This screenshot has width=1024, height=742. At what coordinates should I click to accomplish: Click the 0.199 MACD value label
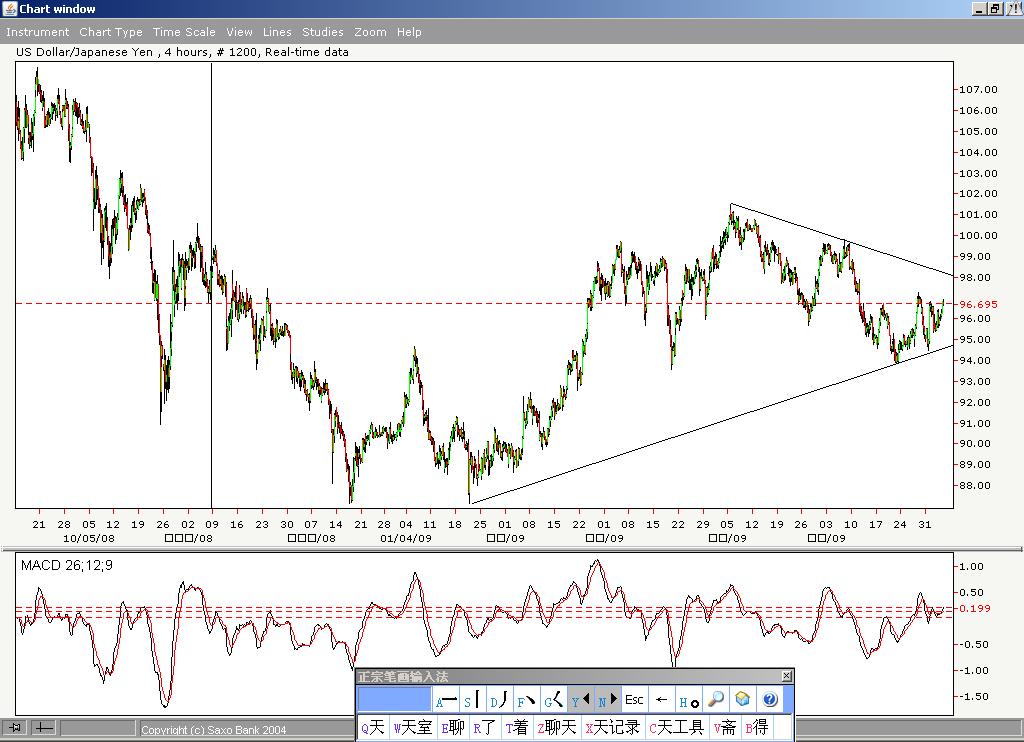pos(974,608)
